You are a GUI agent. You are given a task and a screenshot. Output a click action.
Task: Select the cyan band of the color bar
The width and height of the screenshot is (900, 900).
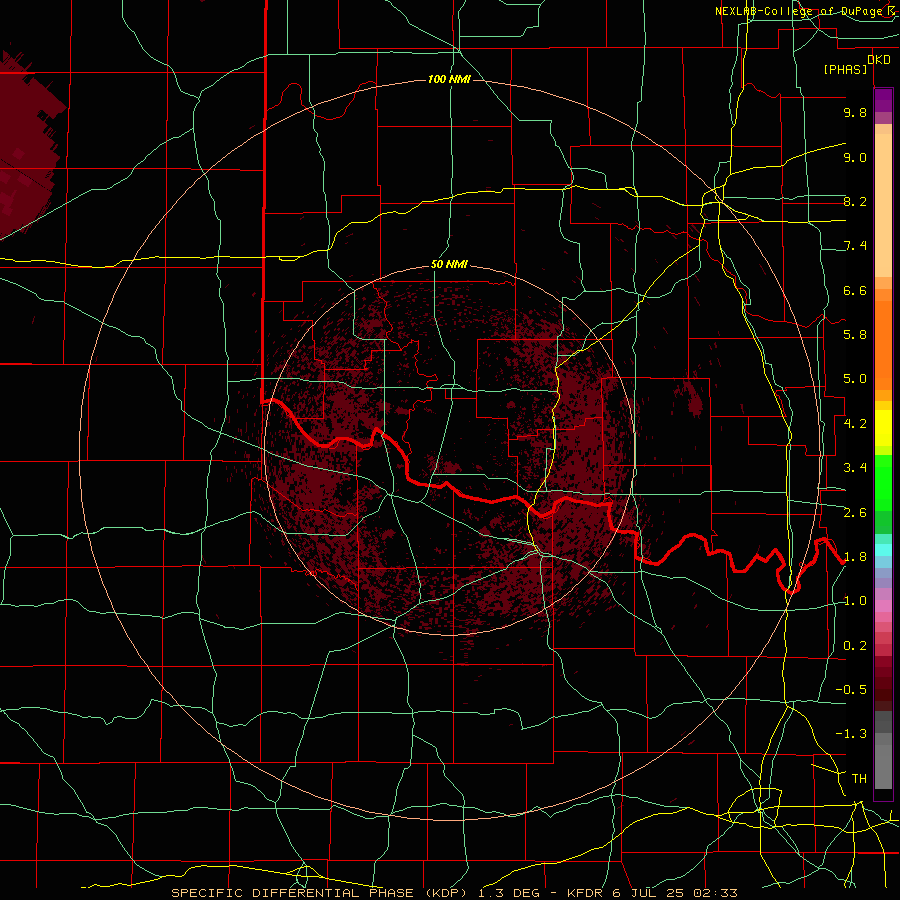[x=883, y=550]
